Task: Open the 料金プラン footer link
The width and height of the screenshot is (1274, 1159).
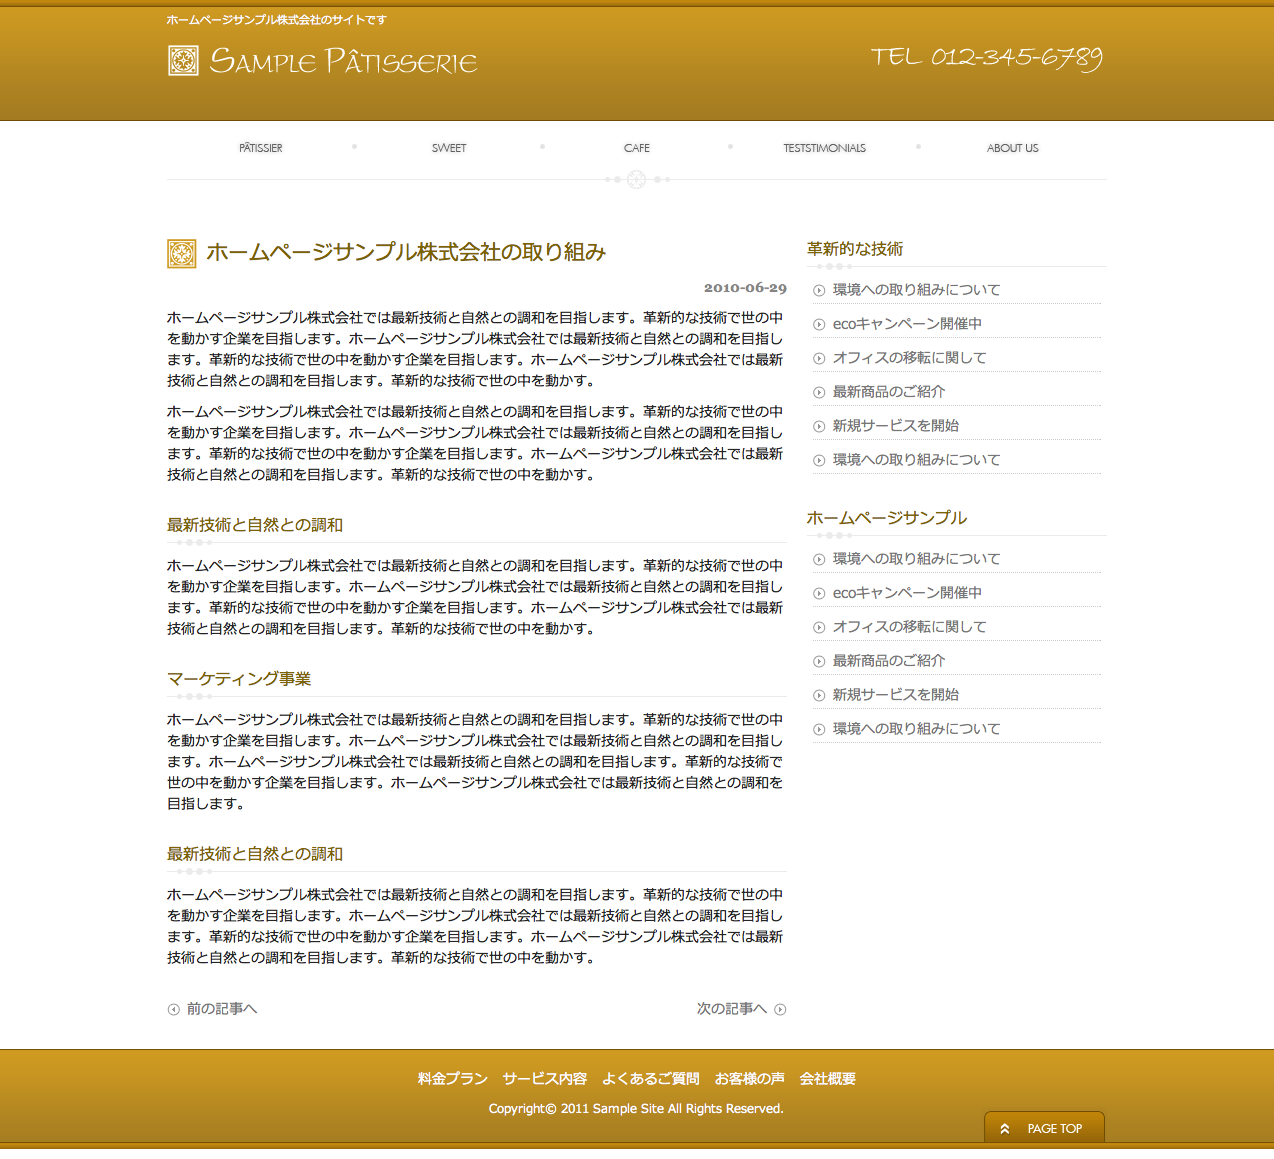Action: pyautogui.click(x=452, y=1079)
